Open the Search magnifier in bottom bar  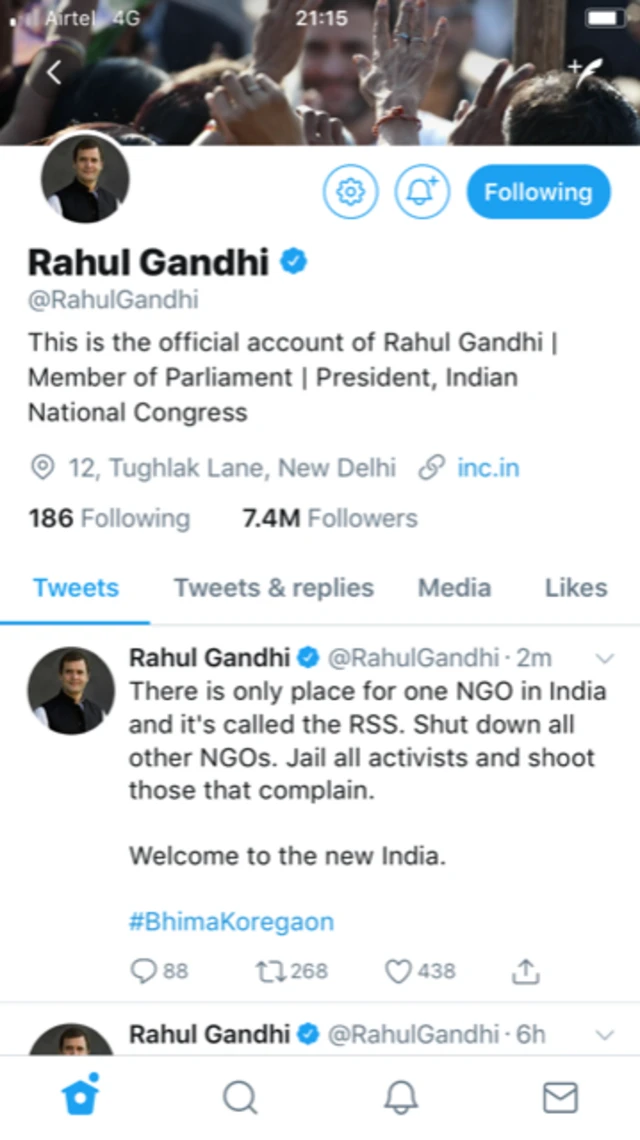[x=240, y=1098]
